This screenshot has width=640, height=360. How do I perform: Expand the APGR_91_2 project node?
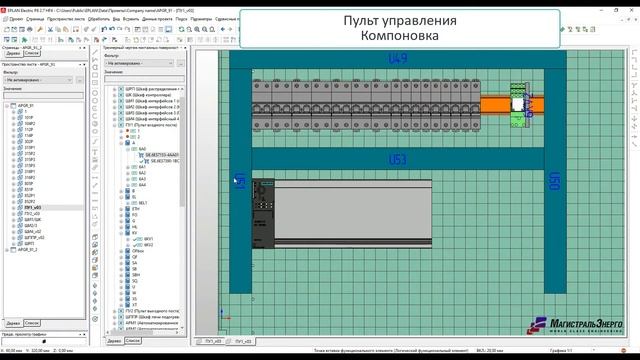pyautogui.click(x=7, y=249)
